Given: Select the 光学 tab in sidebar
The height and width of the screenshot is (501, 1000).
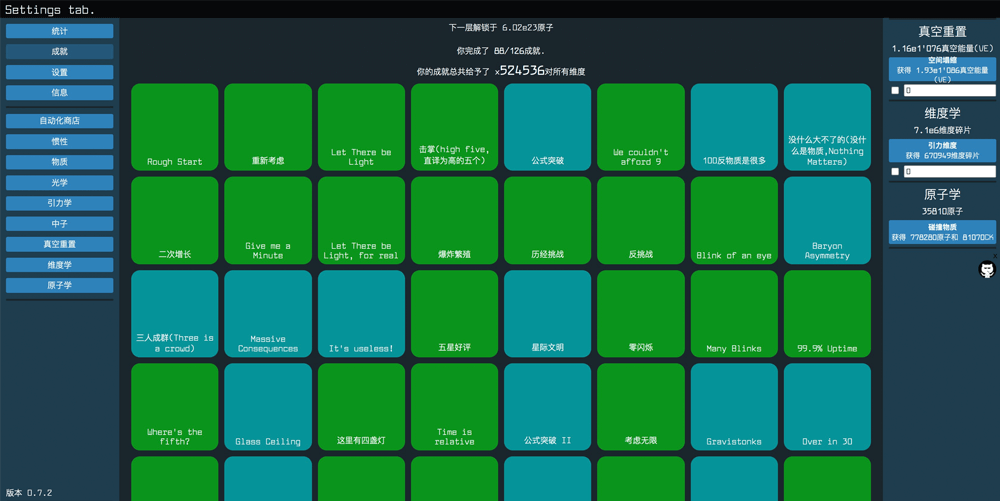Looking at the screenshot, I should click(60, 183).
